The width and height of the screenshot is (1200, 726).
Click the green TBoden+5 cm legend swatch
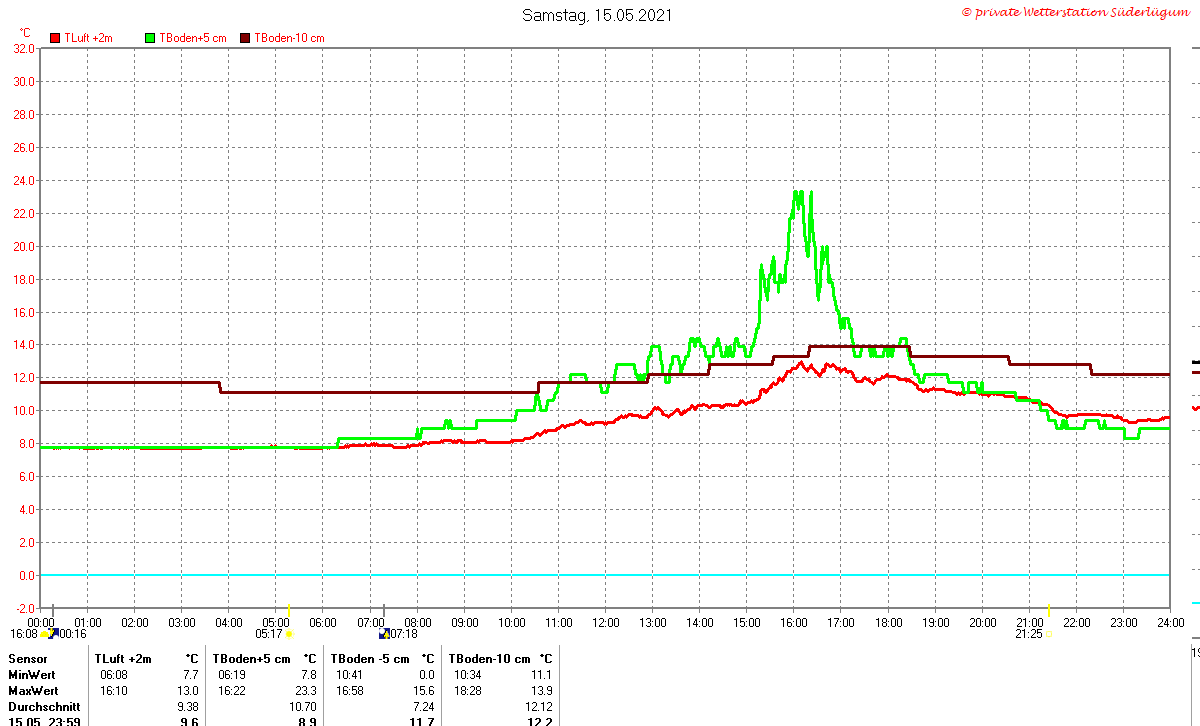(151, 38)
